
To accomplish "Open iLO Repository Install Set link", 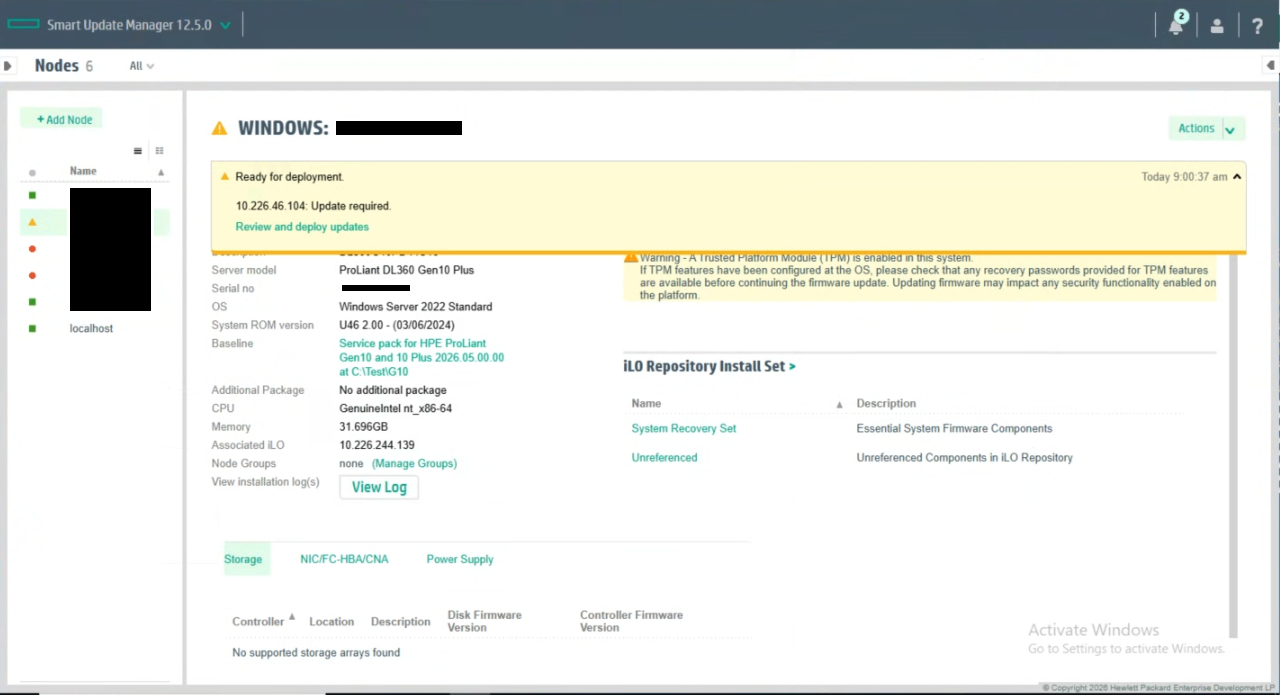I will click(x=709, y=366).
